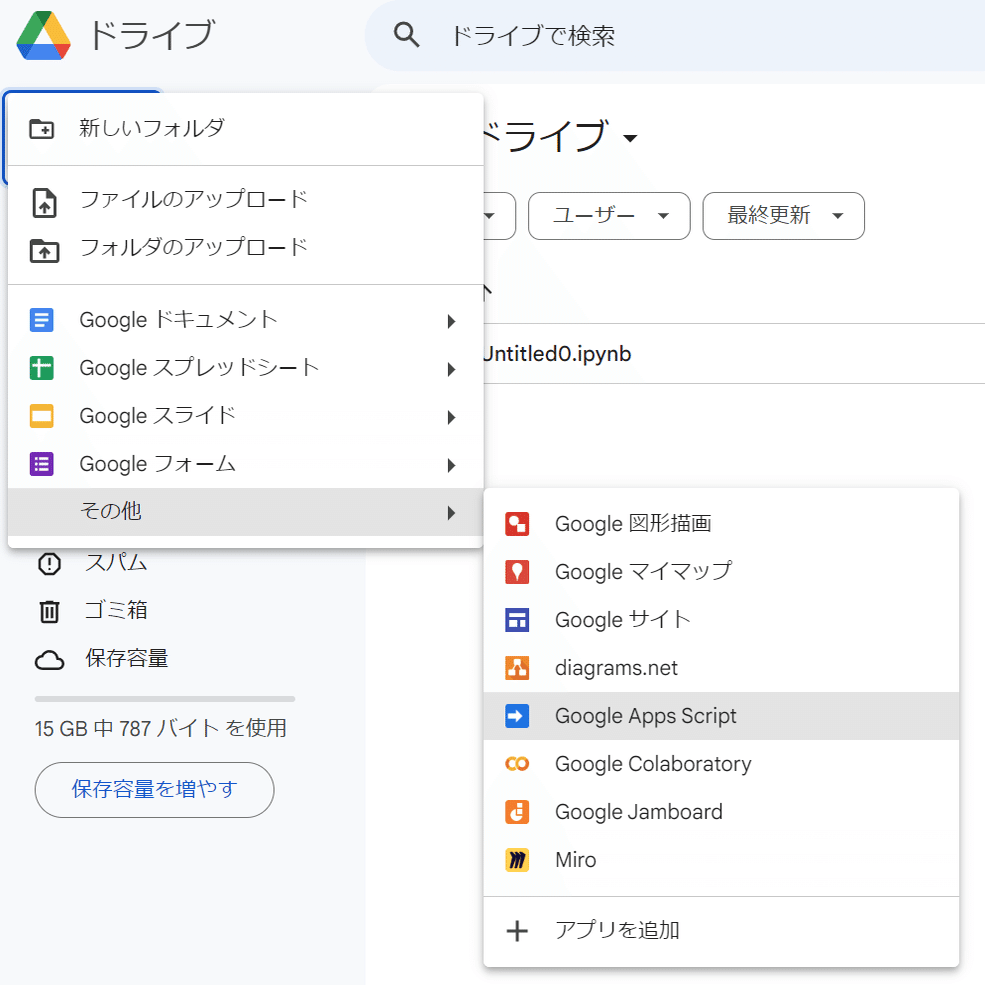Launch Google Apps Script from the submenu
Image resolution: width=985 pixels, height=985 pixels.
click(x=721, y=716)
